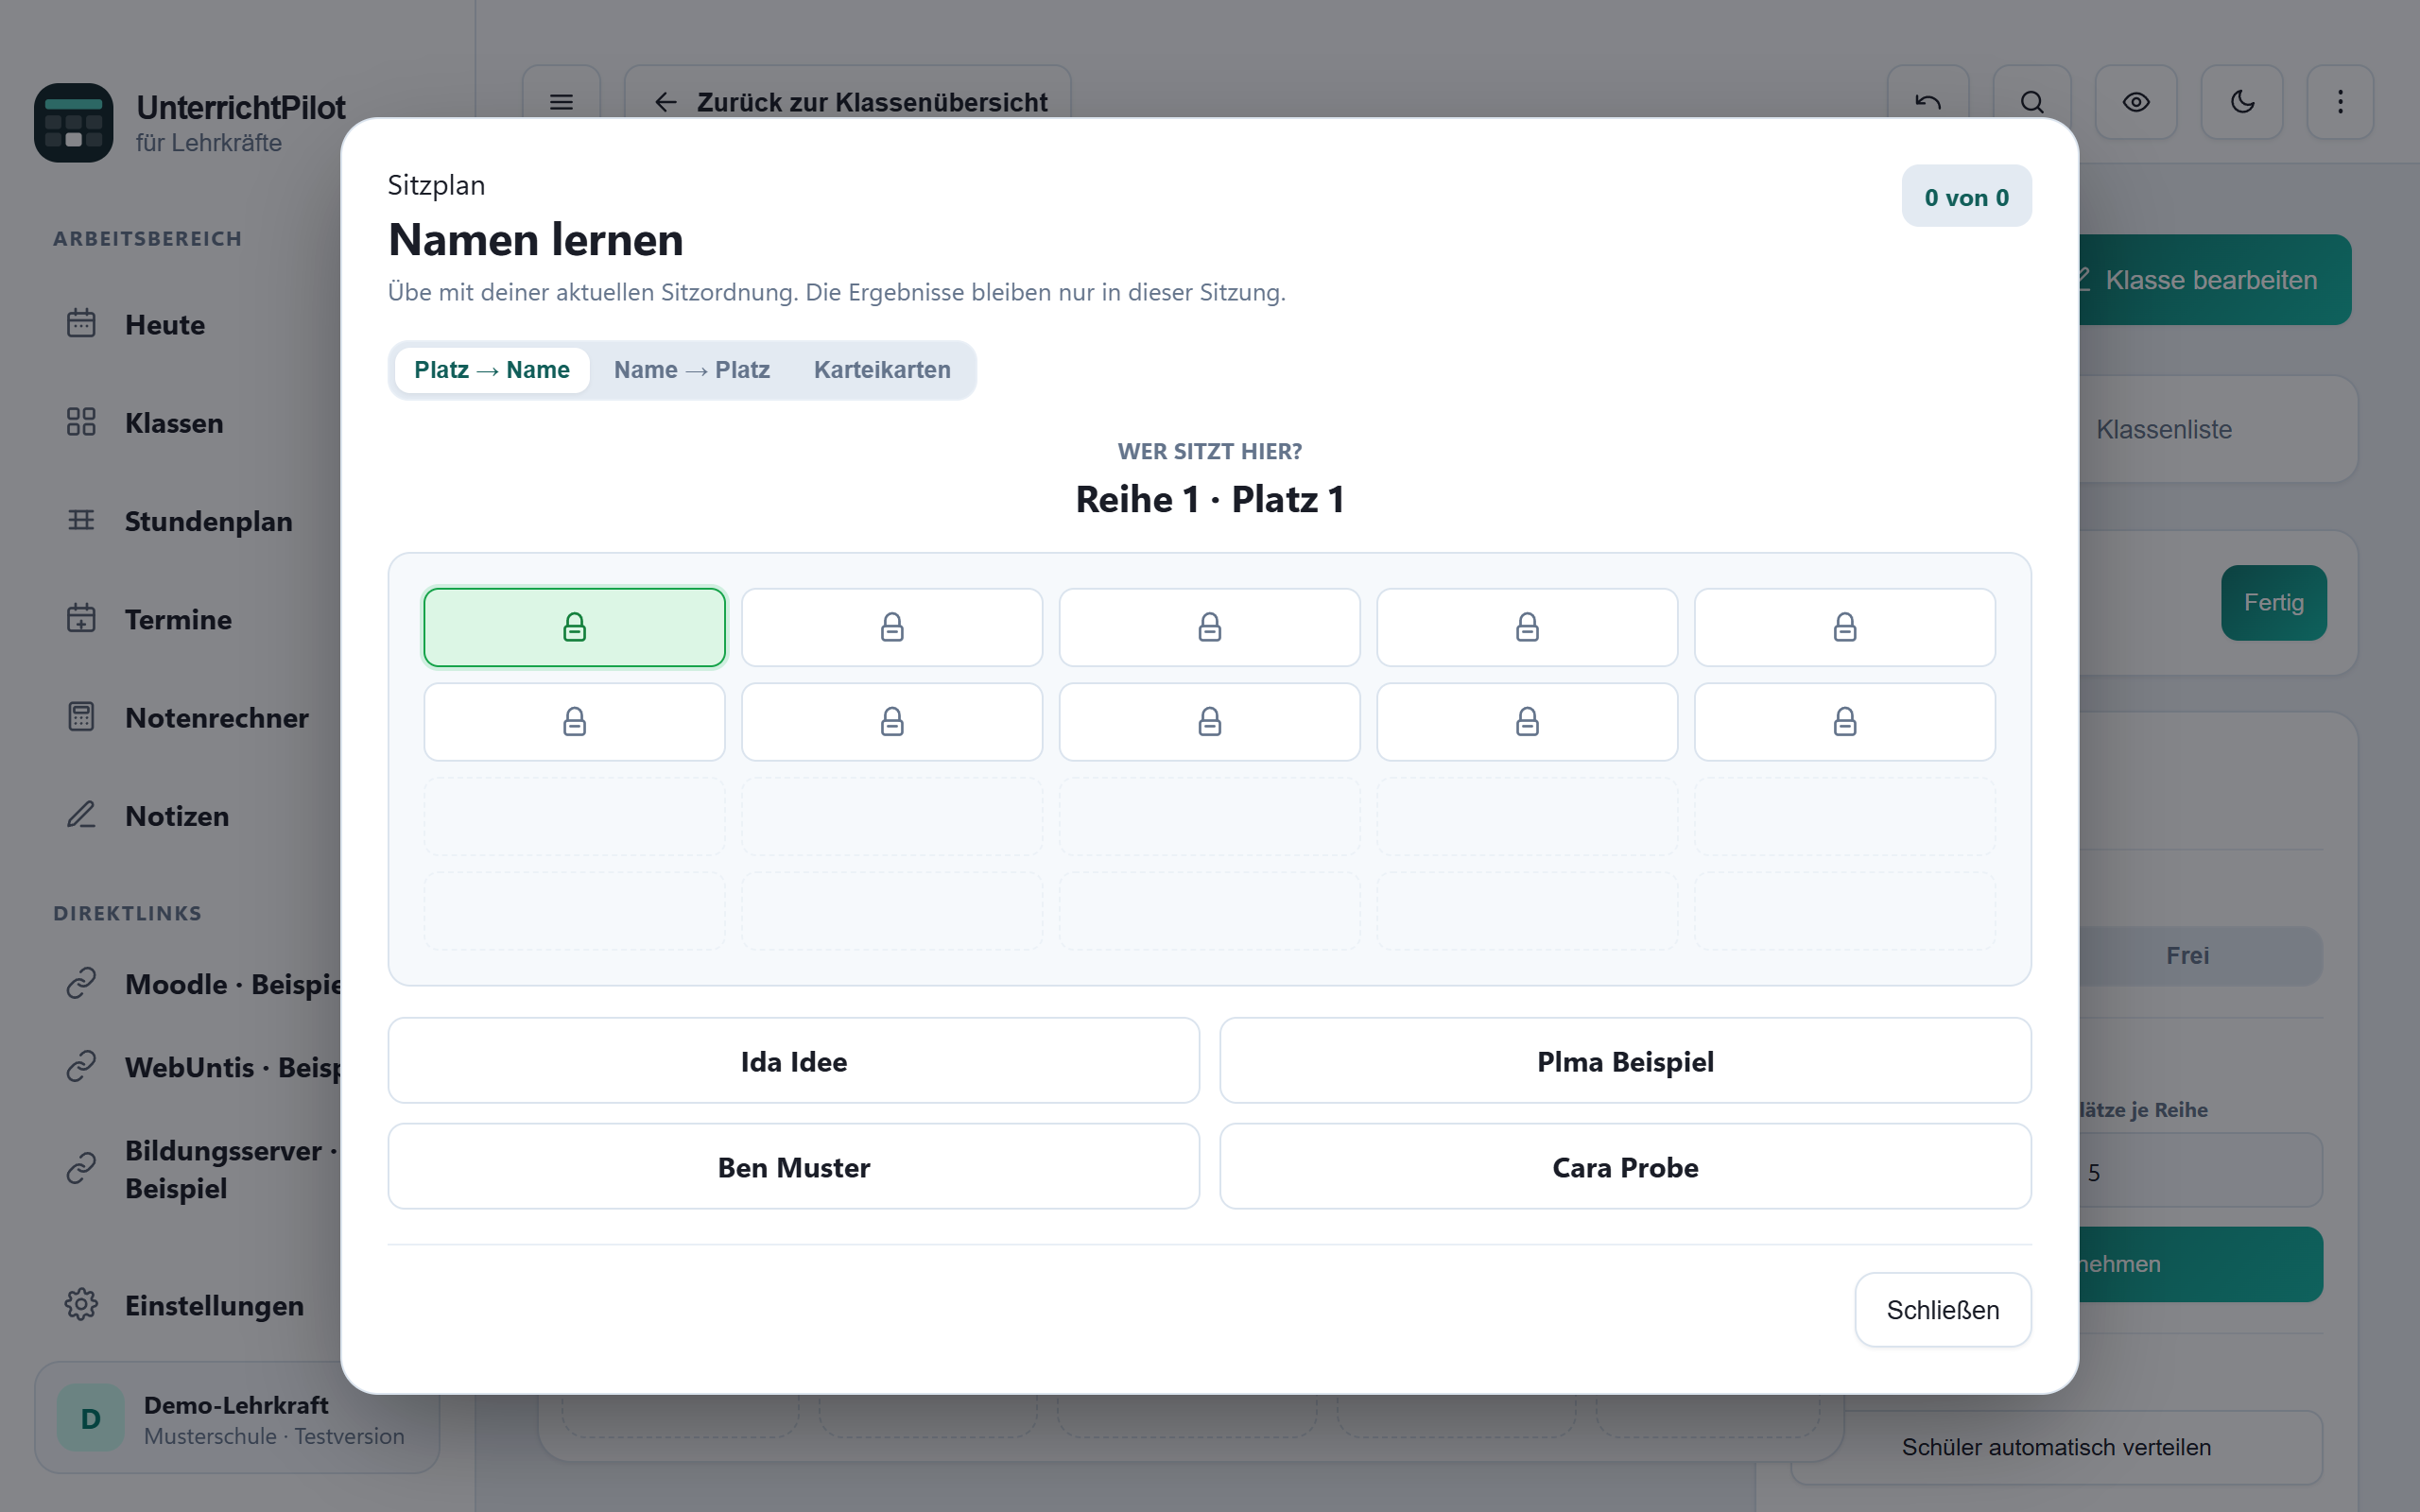Toggle the hamburger sidebar menu

coord(561,102)
